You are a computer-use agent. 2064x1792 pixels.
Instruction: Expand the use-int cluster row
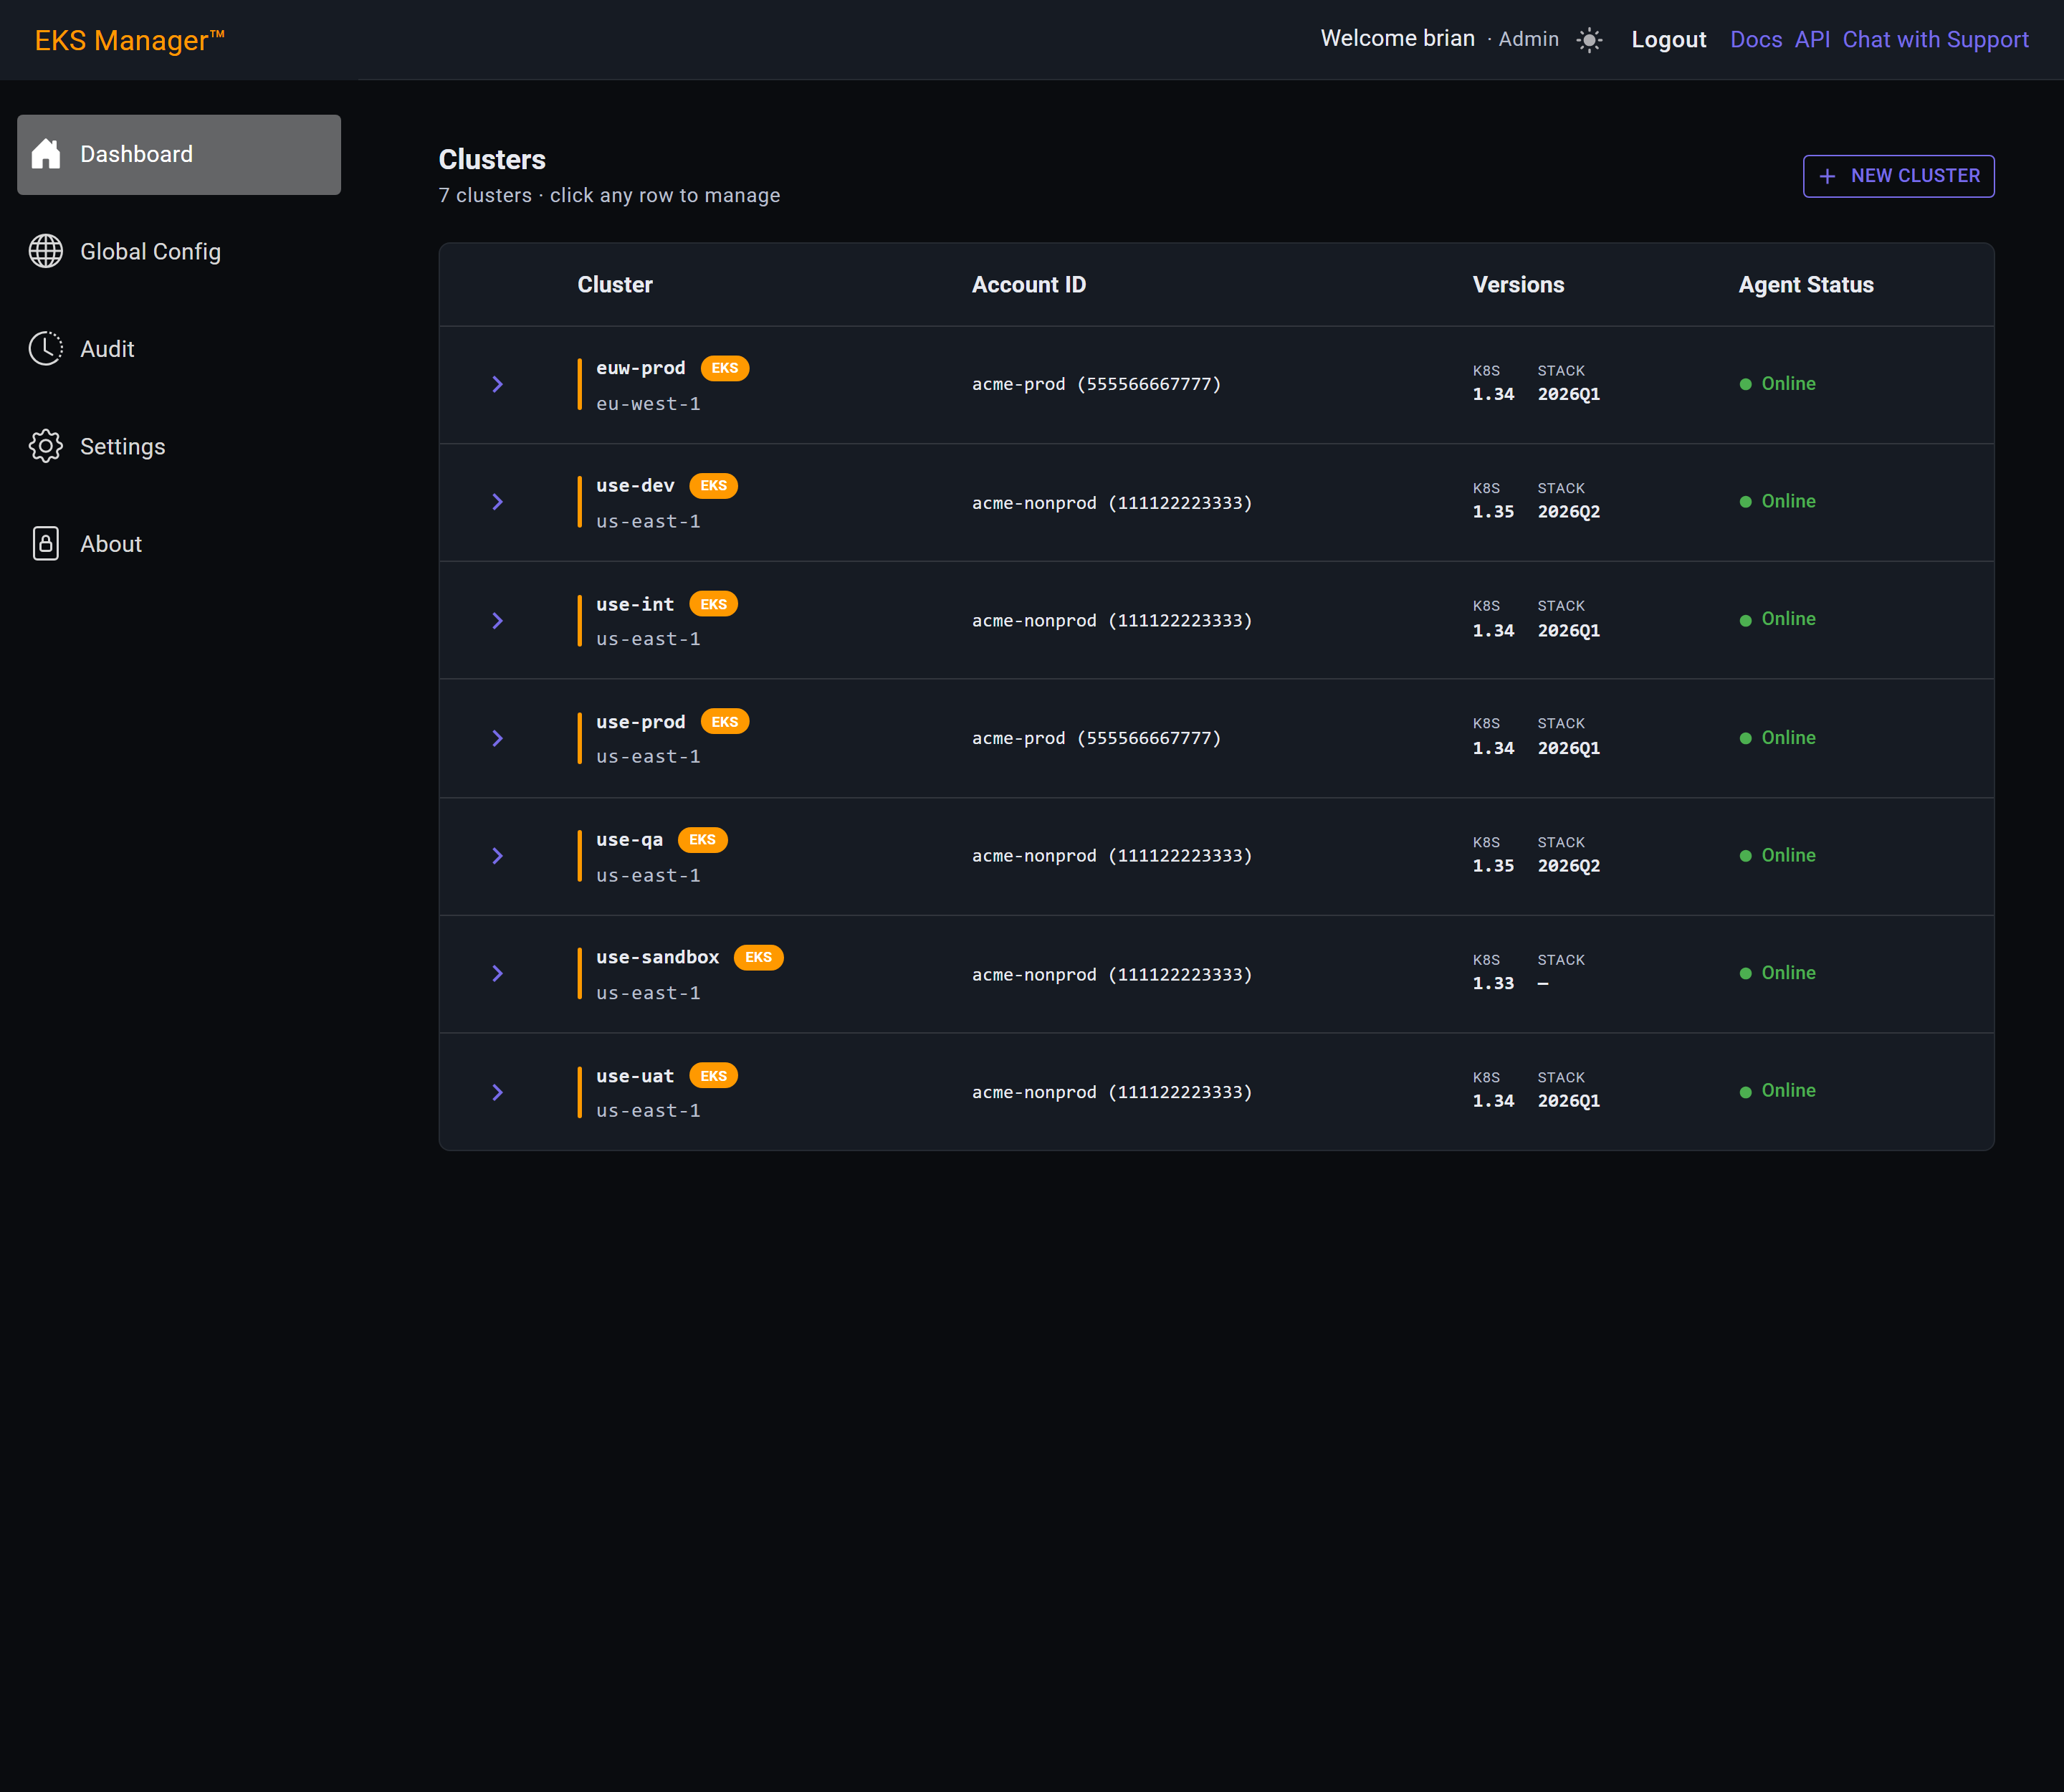point(497,621)
